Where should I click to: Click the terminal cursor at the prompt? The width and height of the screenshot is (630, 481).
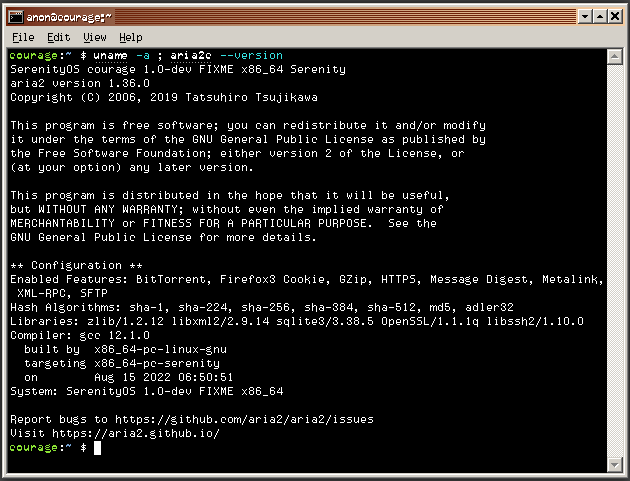(98, 448)
